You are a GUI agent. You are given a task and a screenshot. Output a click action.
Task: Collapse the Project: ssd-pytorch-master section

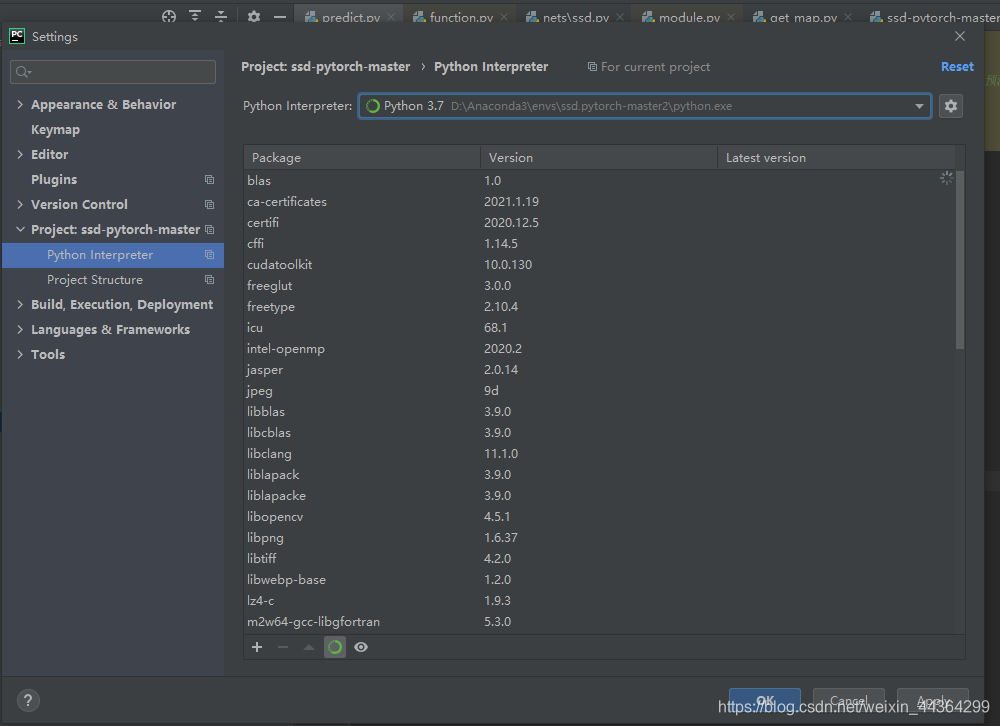point(20,229)
